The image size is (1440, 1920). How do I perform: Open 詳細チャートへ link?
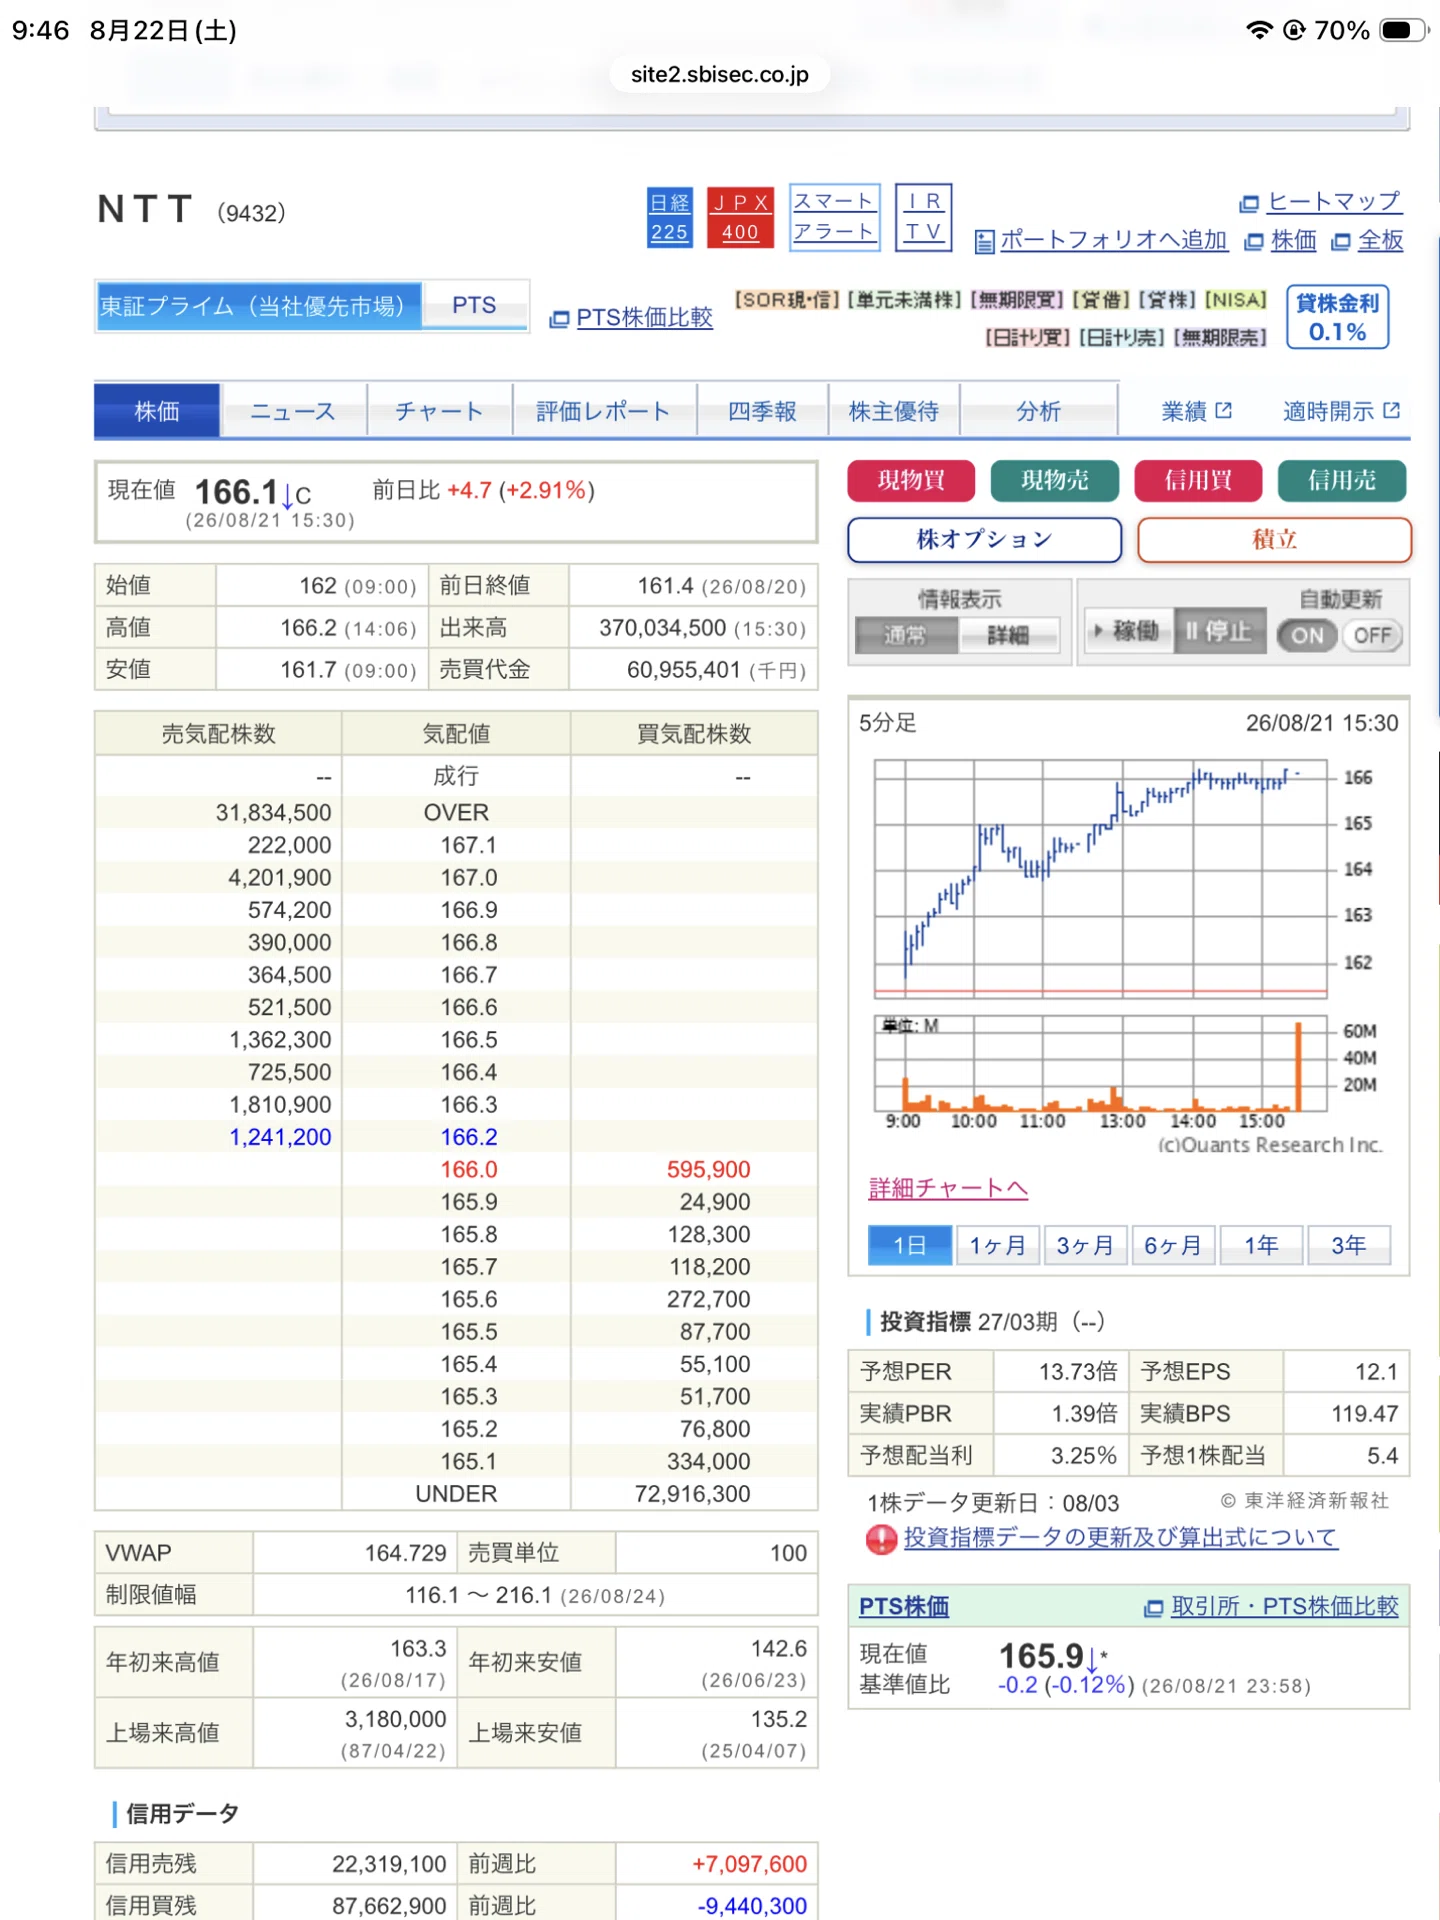point(948,1189)
